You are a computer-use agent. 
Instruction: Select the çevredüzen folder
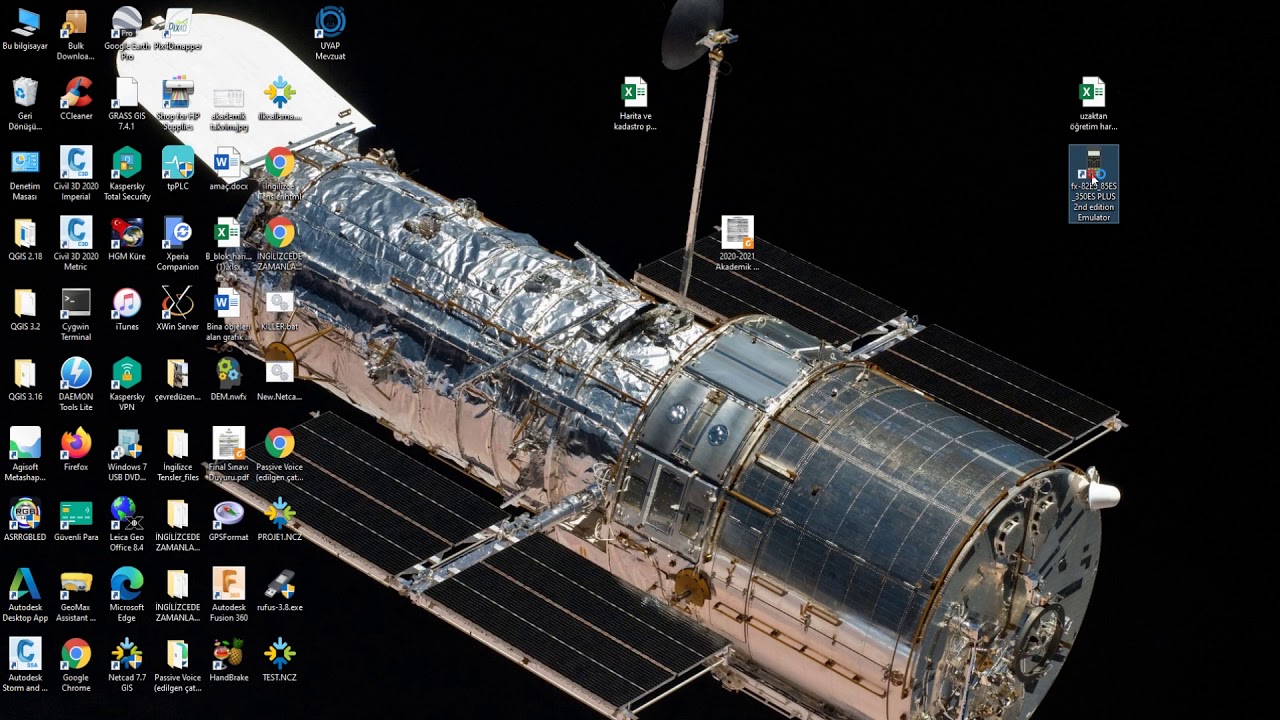[x=178, y=379]
